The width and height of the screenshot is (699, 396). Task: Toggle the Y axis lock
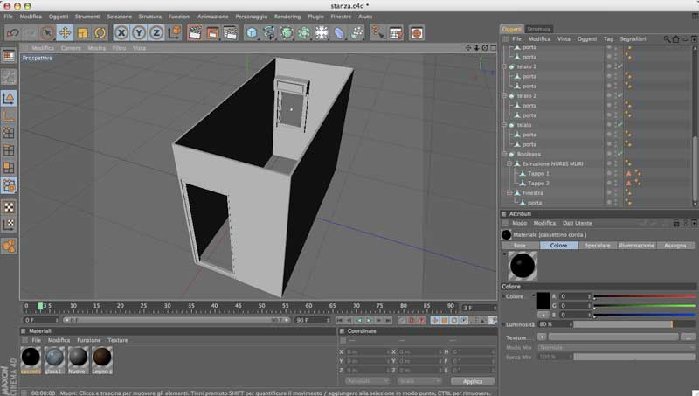point(139,33)
